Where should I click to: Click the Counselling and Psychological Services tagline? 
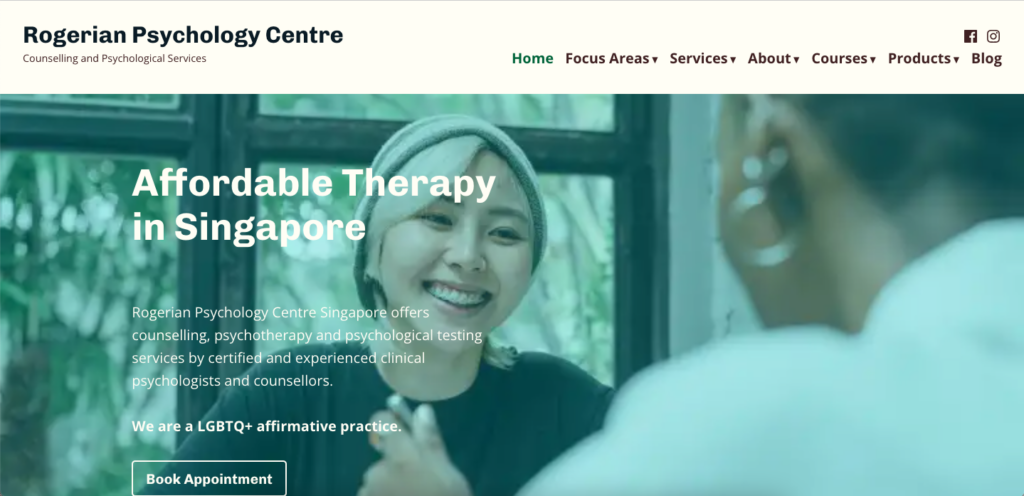(x=114, y=58)
